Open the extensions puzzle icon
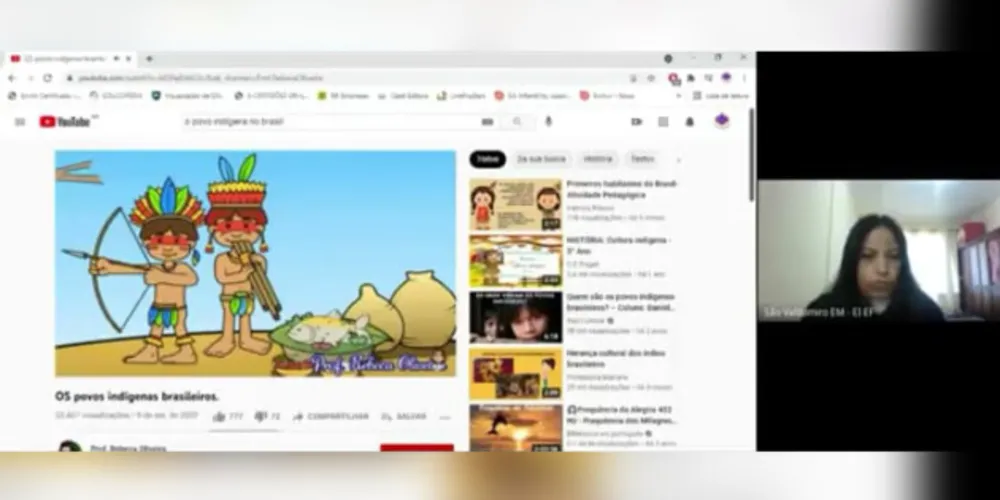The width and height of the screenshot is (1000, 500). pos(691,78)
